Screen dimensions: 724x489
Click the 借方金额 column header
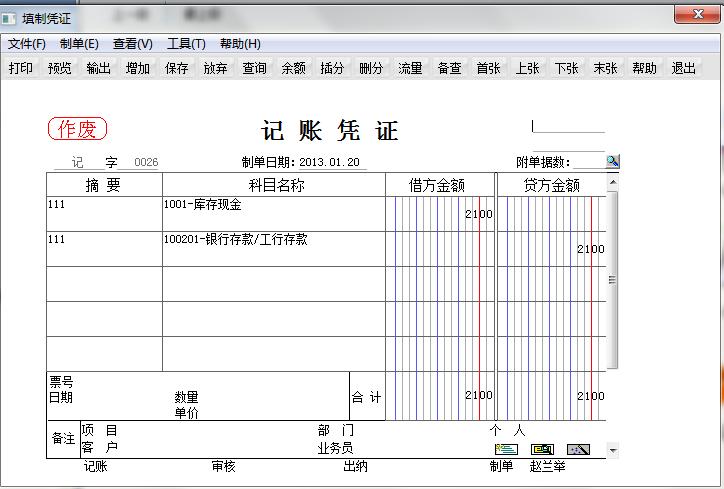pyautogui.click(x=440, y=185)
